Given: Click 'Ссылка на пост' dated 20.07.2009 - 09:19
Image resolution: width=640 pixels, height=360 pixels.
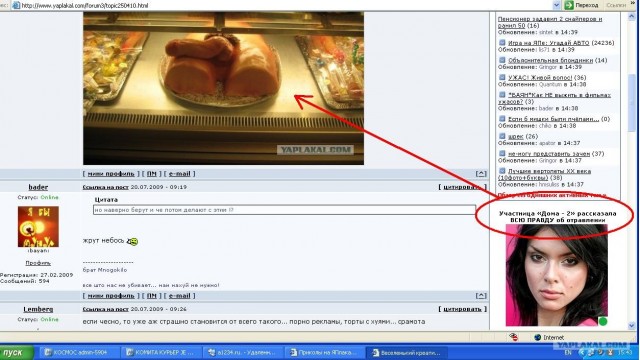Looking at the screenshot, I should 105,187.
